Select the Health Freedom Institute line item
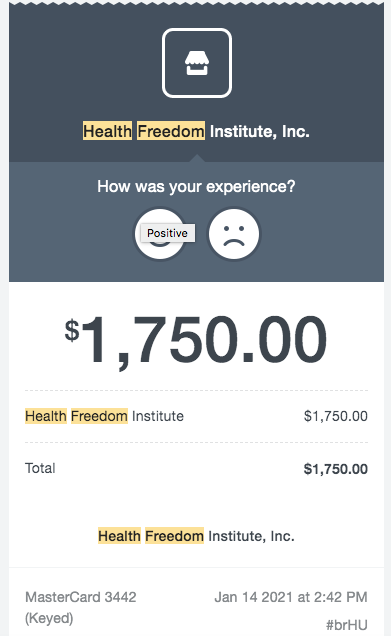 (x=104, y=416)
